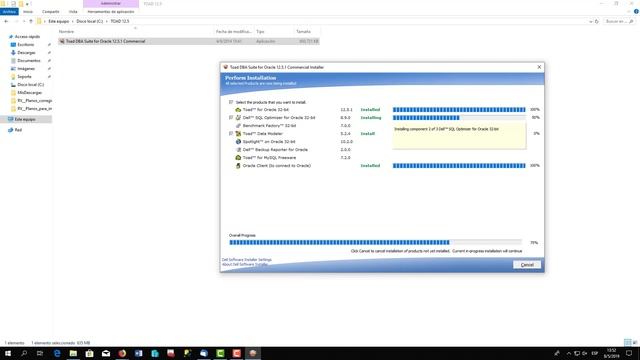Image resolution: width=640 pixels, height=360 pixels.
Task: Select the Toad DBA Suite for Oracle file
Action: (x=189, y=41)
